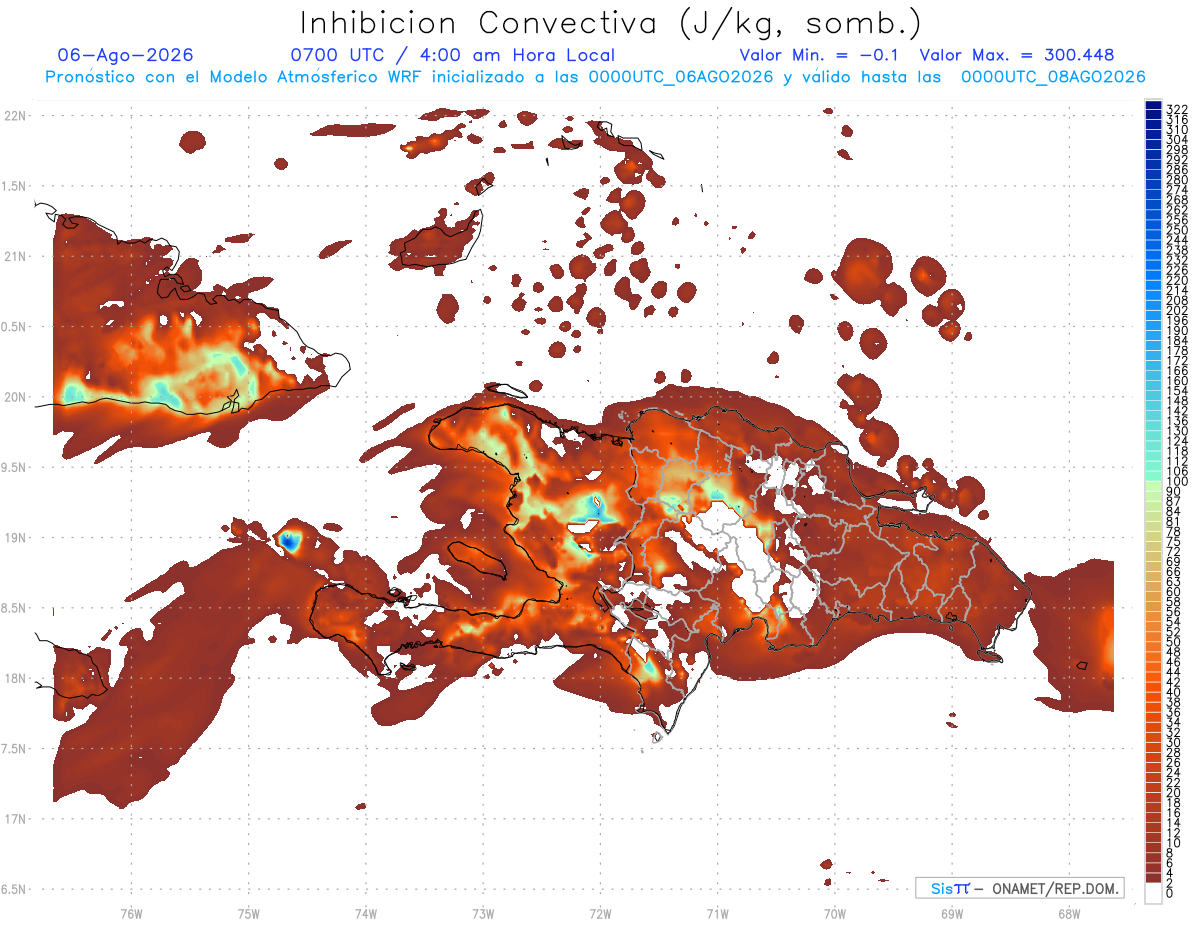Select the date text '06-Ago-2026'
The height and width of the screenshot is (927, 1200).
coord(126,55)
